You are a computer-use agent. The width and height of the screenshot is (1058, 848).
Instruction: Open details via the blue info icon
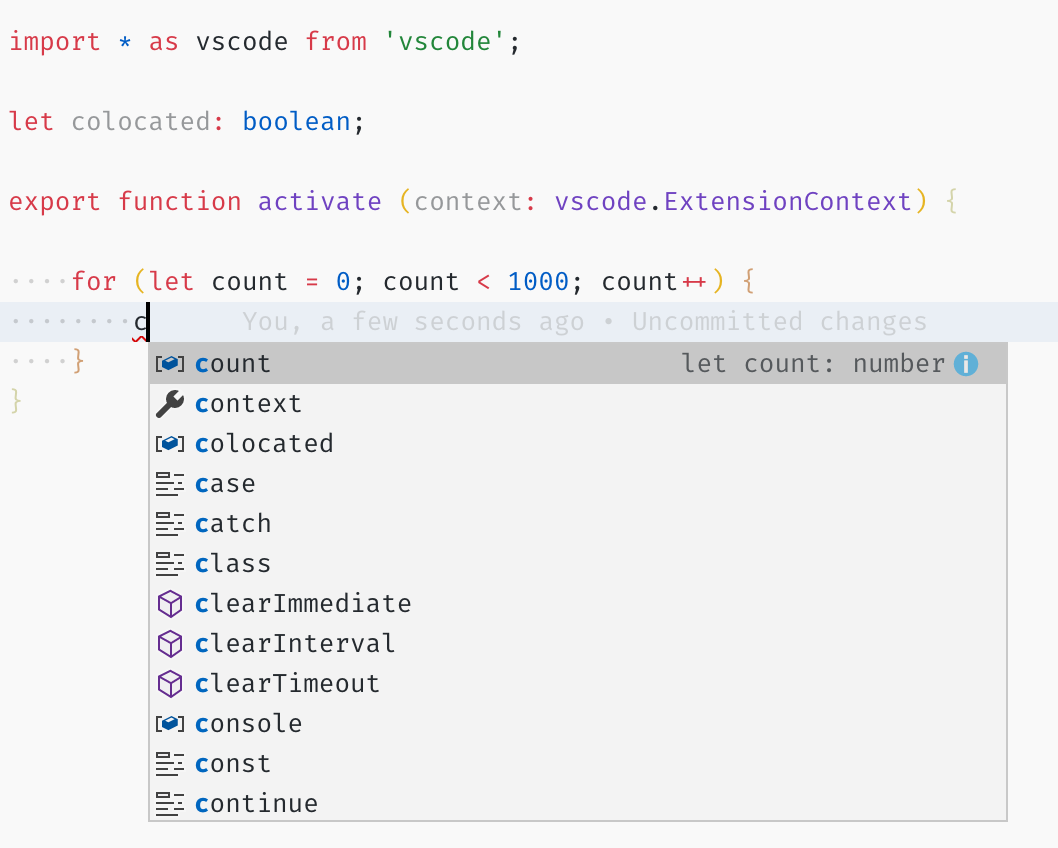965,364
